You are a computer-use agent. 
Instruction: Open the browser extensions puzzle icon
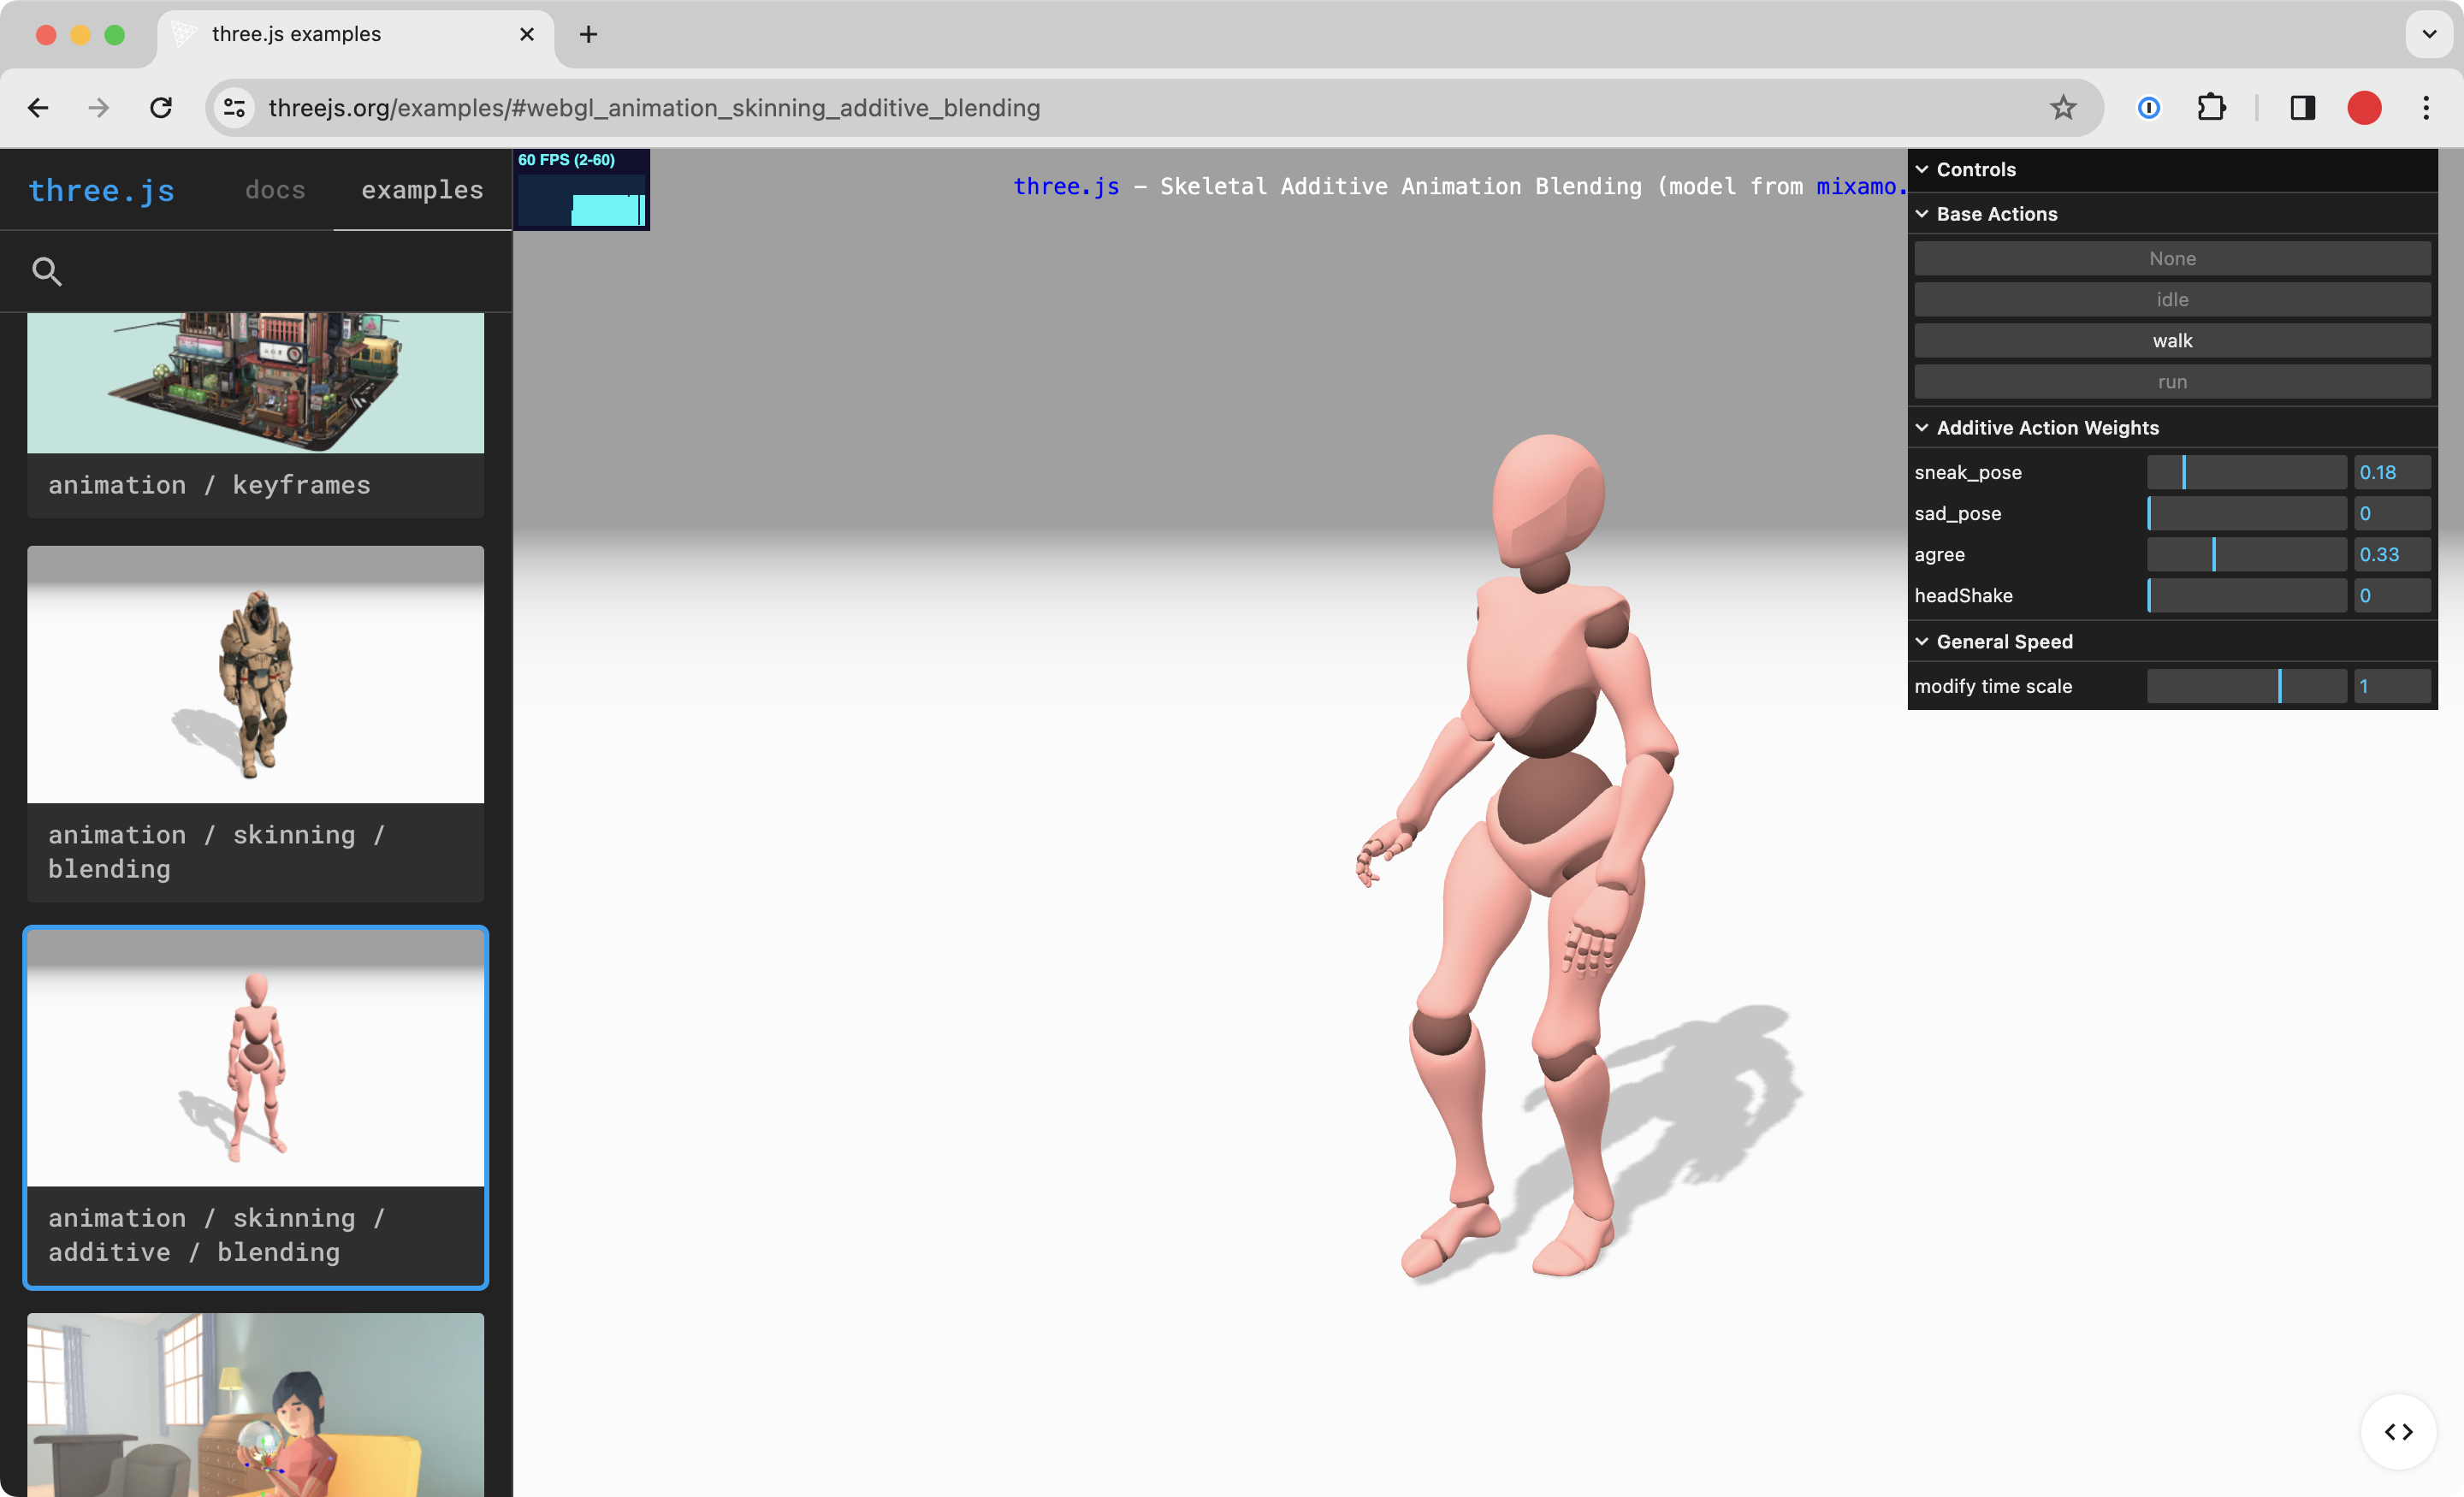[2211, 108]
